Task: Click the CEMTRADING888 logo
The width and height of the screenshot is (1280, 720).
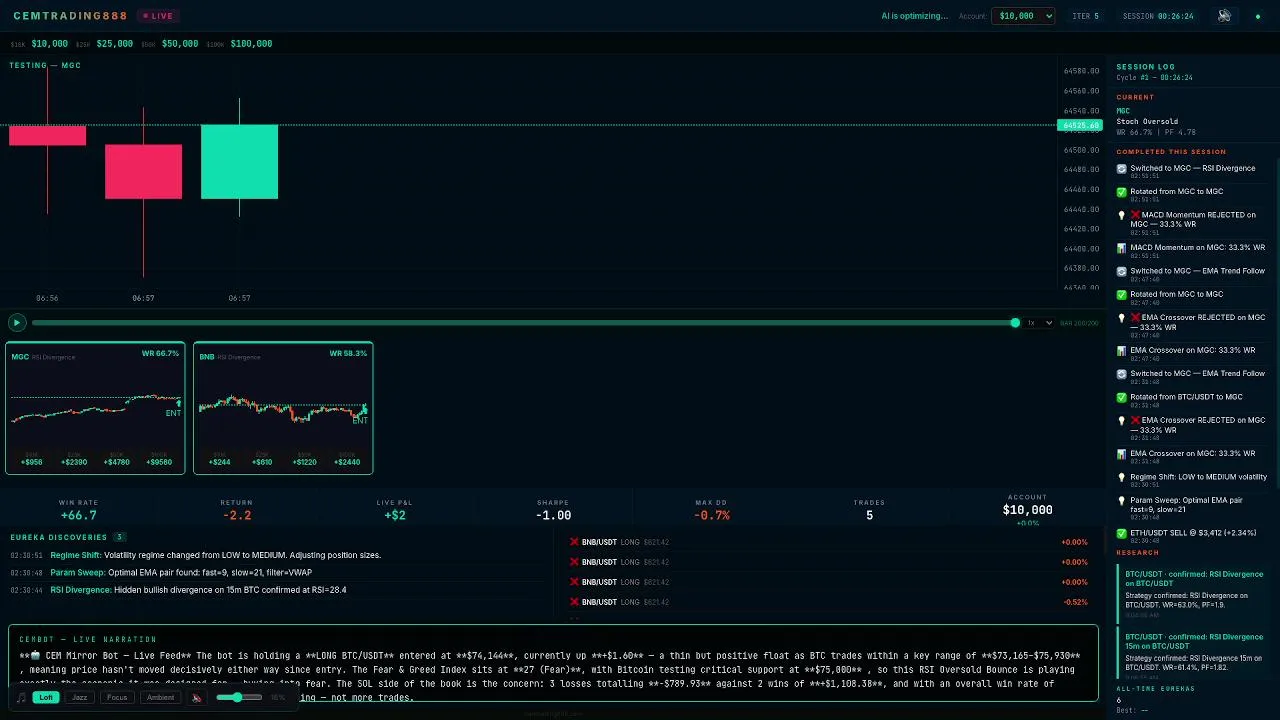Action: click(70, 16)
